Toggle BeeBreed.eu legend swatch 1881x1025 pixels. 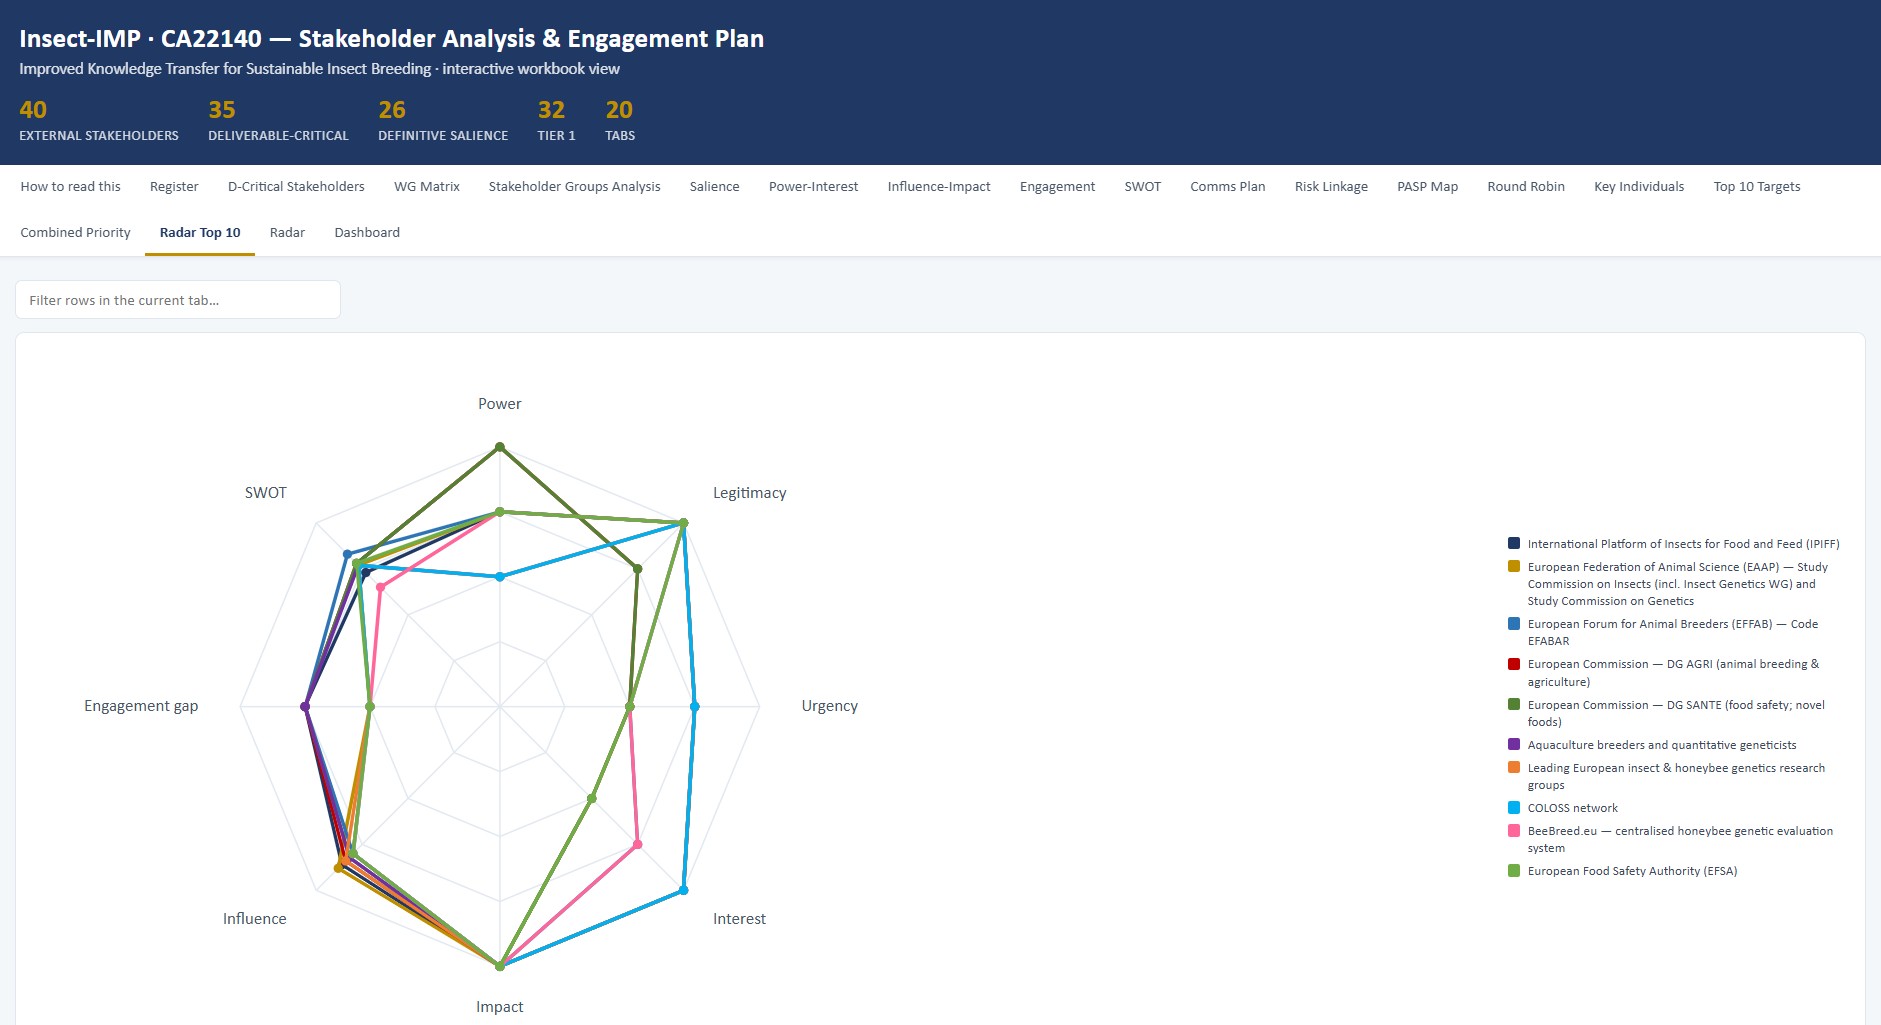point(1514,830)
